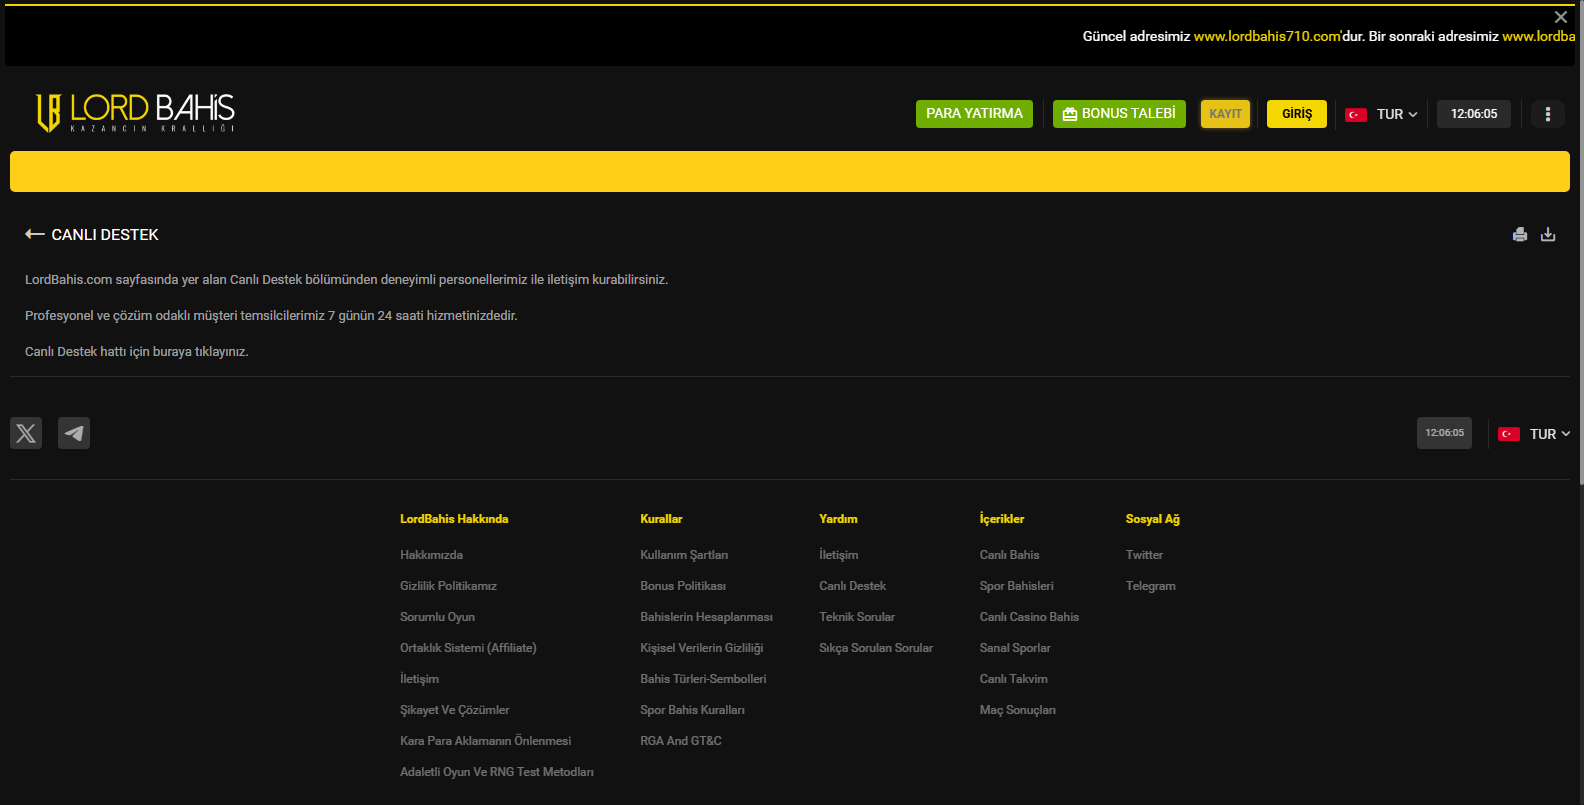Print the Canlı Destek page

(x=1520, y=235)
